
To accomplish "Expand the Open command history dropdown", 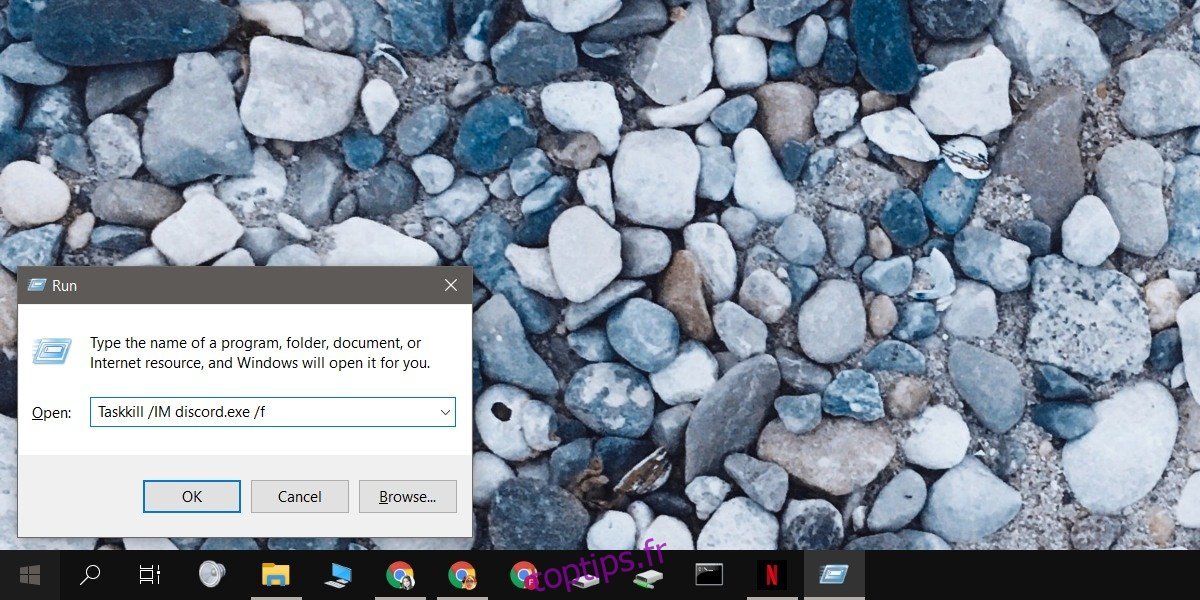I will point(445,412).
